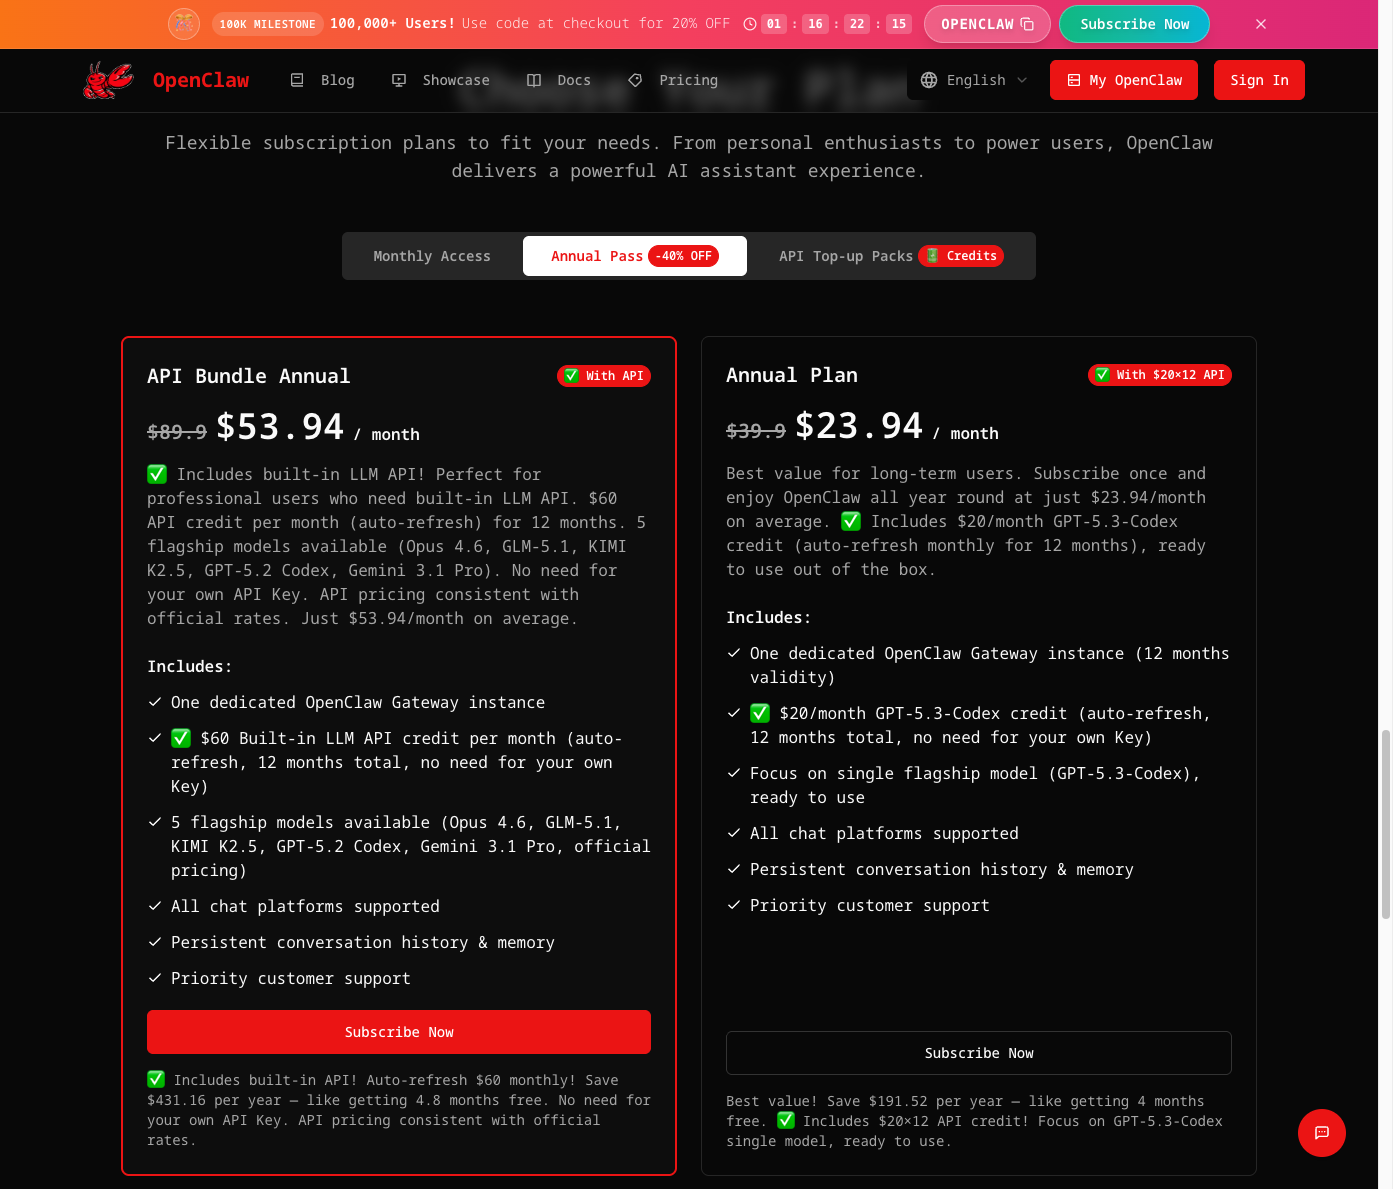Open the My OpenClaw dashboard
Image resolution: width=1393 pixels, height=1189 pixels.
[x=1124, y=80]
